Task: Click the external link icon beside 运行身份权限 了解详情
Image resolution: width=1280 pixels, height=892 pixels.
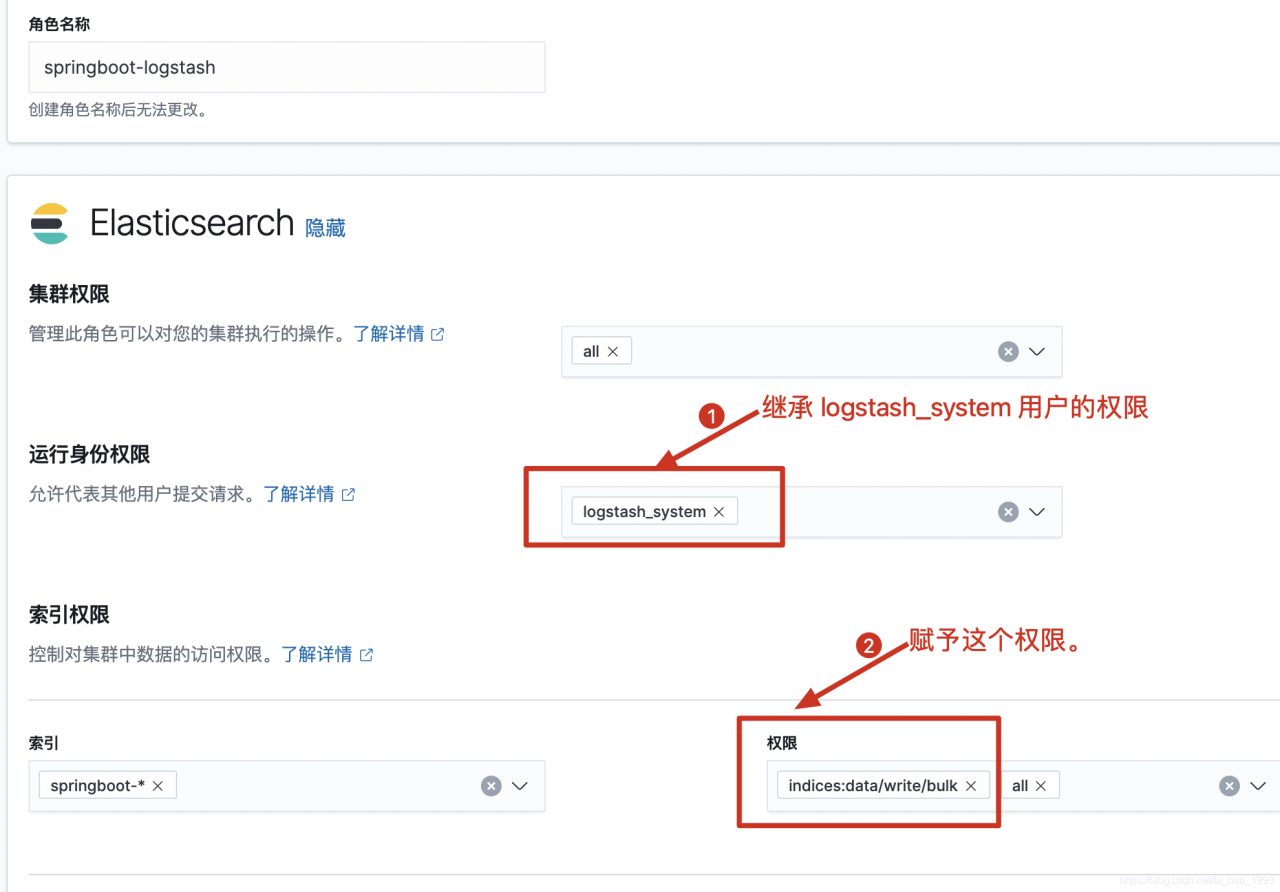Action: point(348,495)
